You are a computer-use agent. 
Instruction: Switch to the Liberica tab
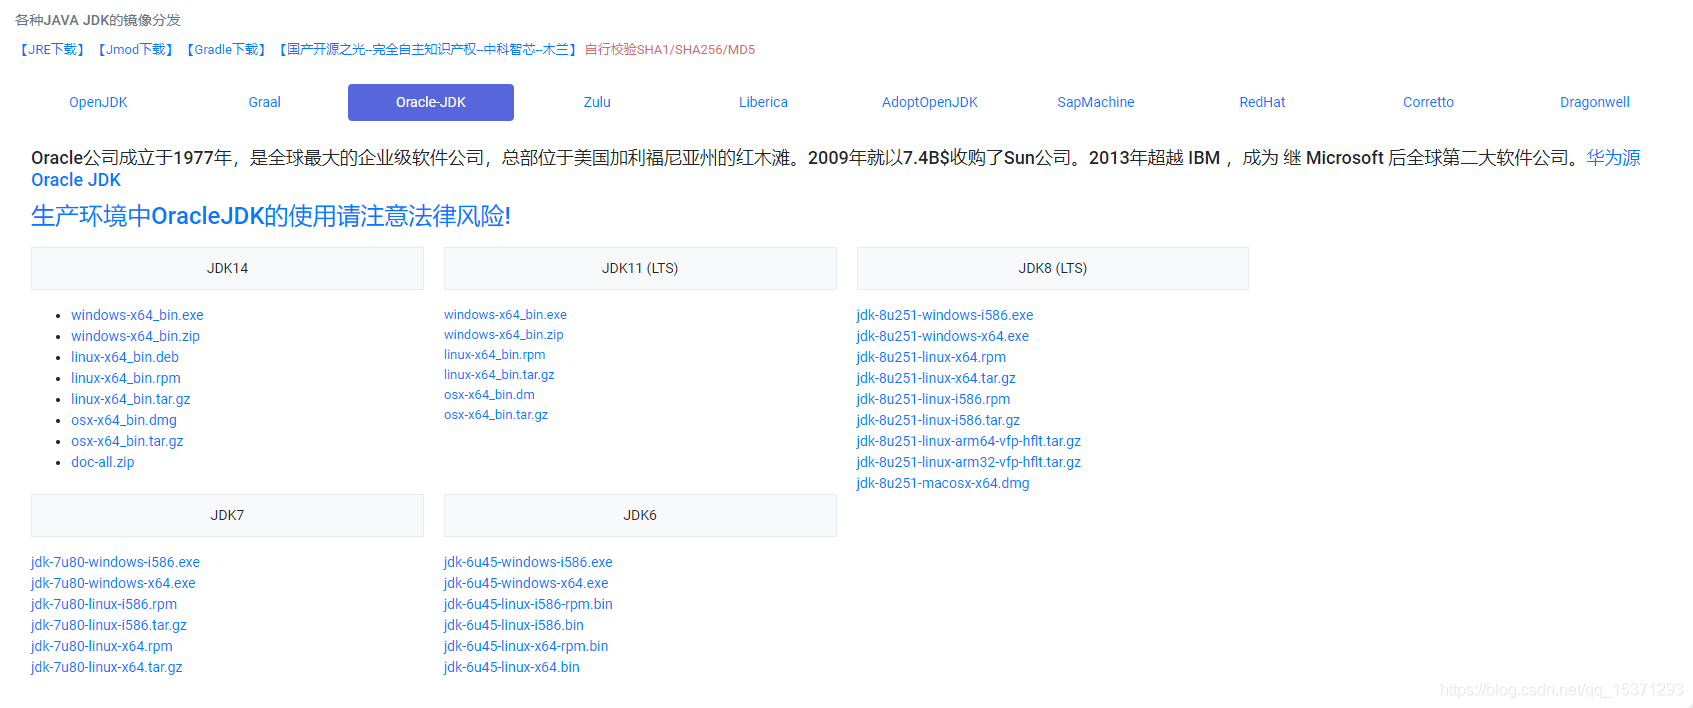pyautogui.click(x=763, y=102)
